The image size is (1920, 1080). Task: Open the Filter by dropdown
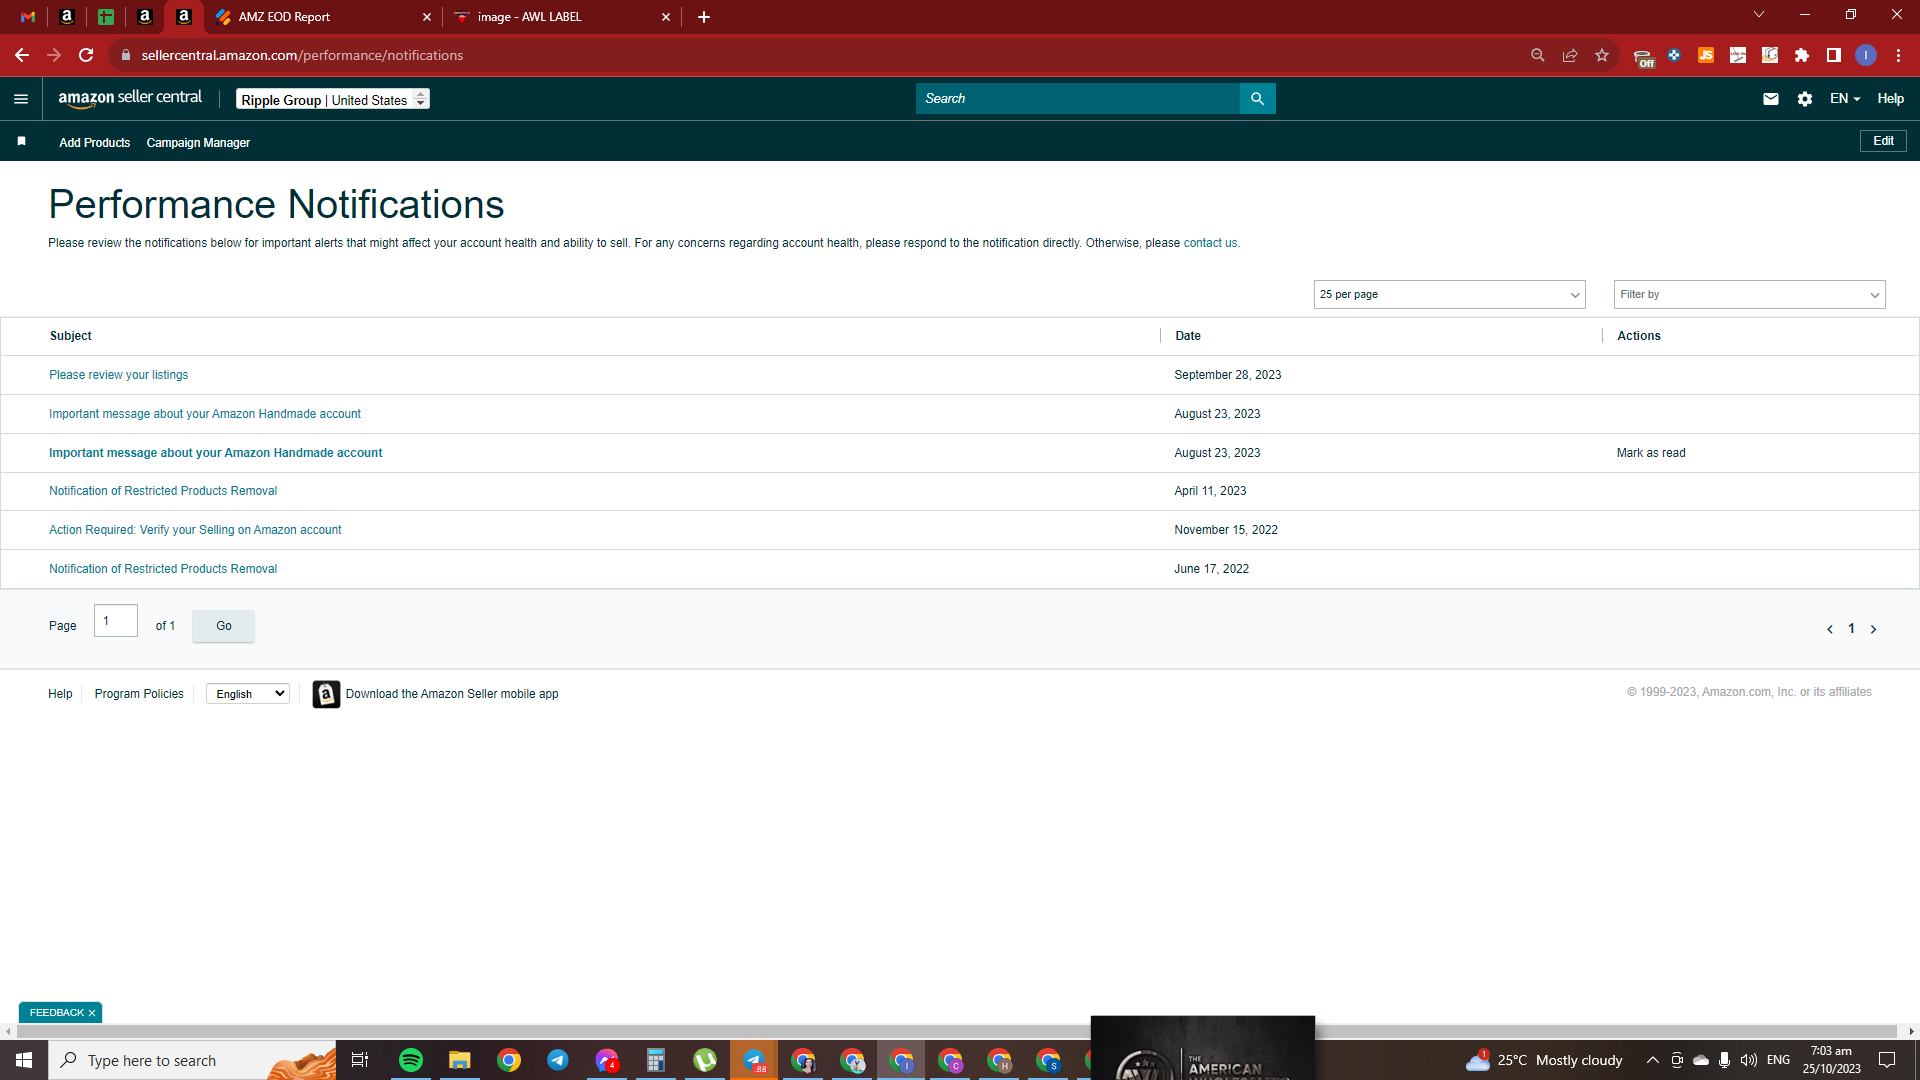point(1749,294)
